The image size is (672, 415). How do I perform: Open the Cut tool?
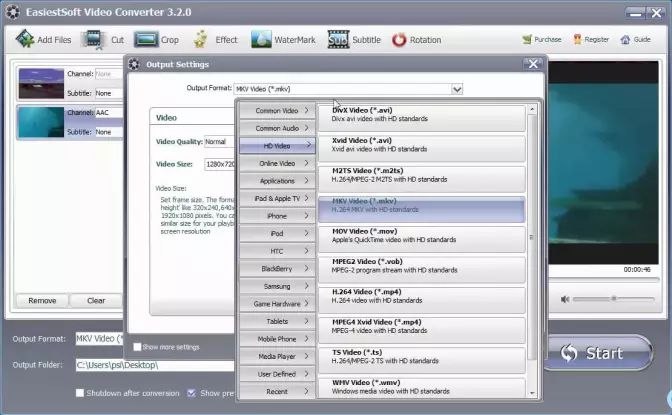(x=104, y=40)
